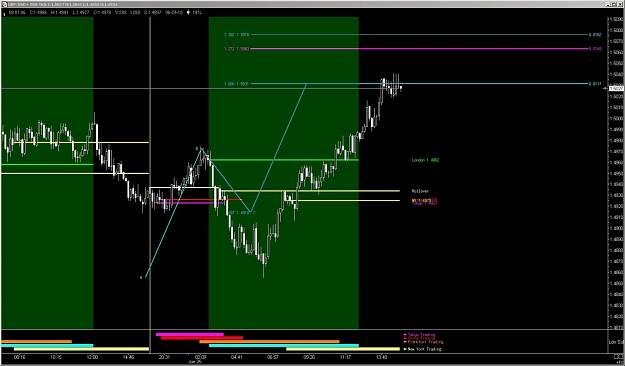
Task: Click the 'Frankfurt Trading' legend entry
Action: (x=423, y=342)
